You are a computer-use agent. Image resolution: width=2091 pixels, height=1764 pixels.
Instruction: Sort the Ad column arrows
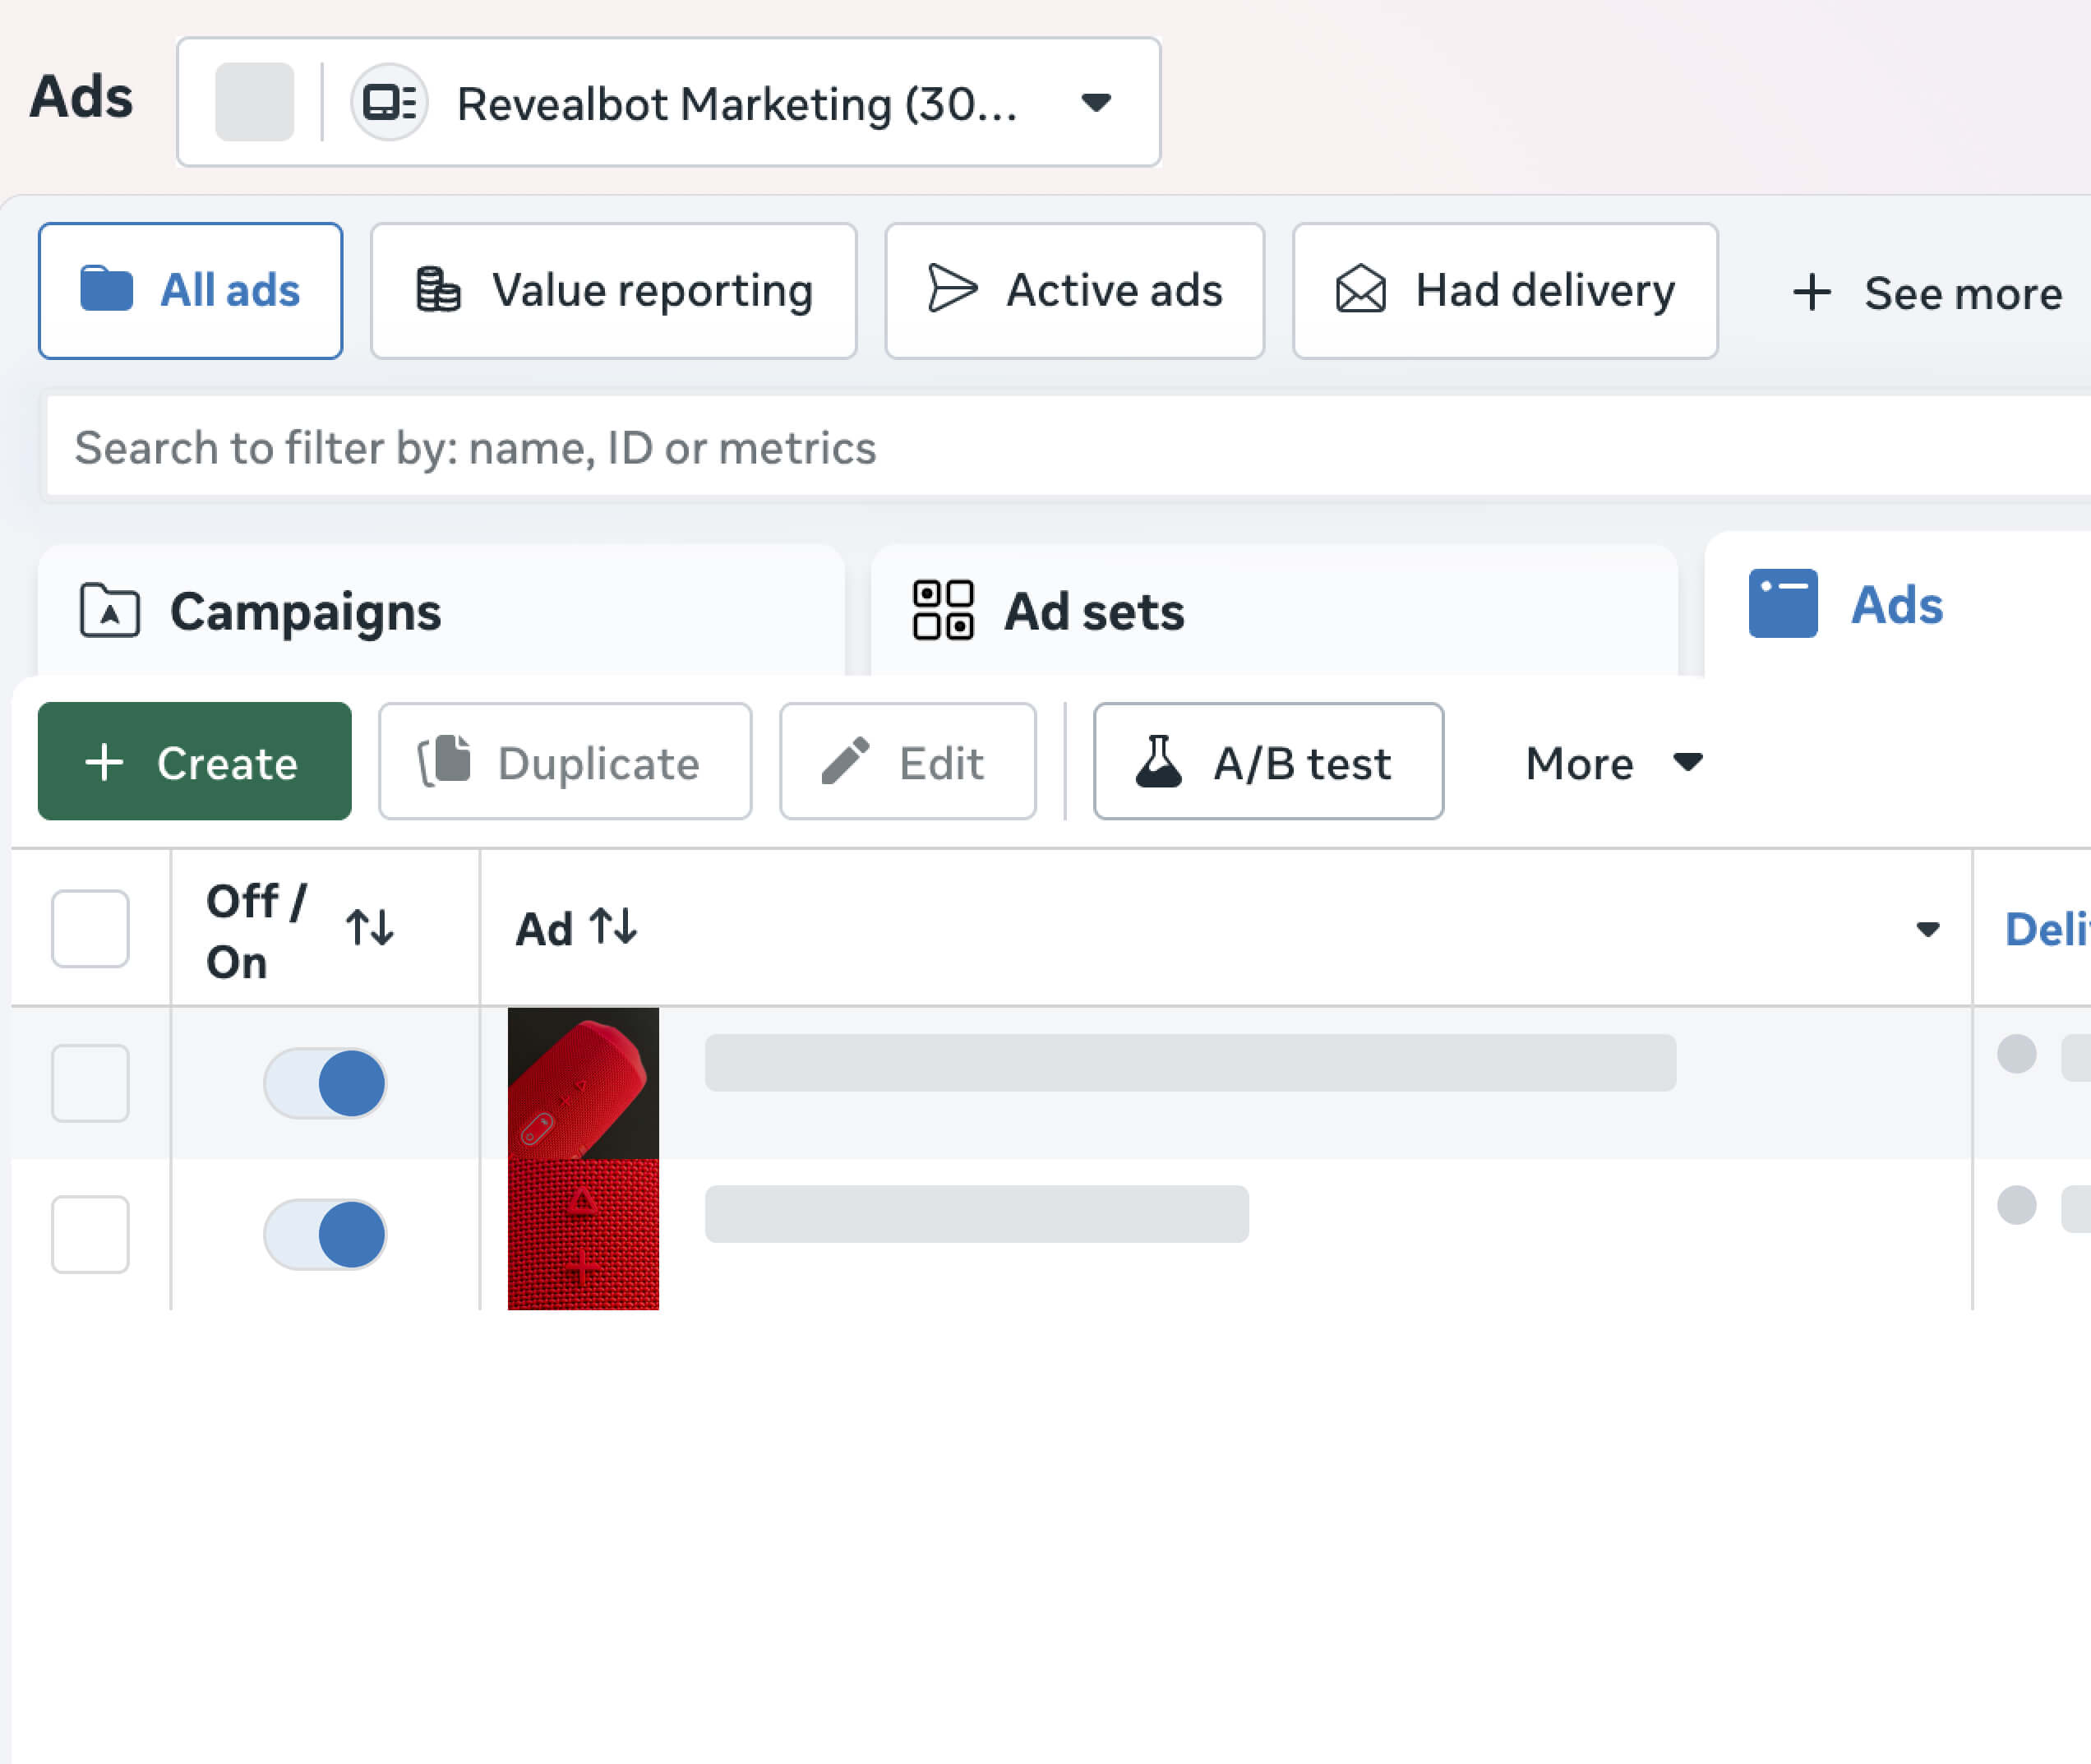(613, 927)
